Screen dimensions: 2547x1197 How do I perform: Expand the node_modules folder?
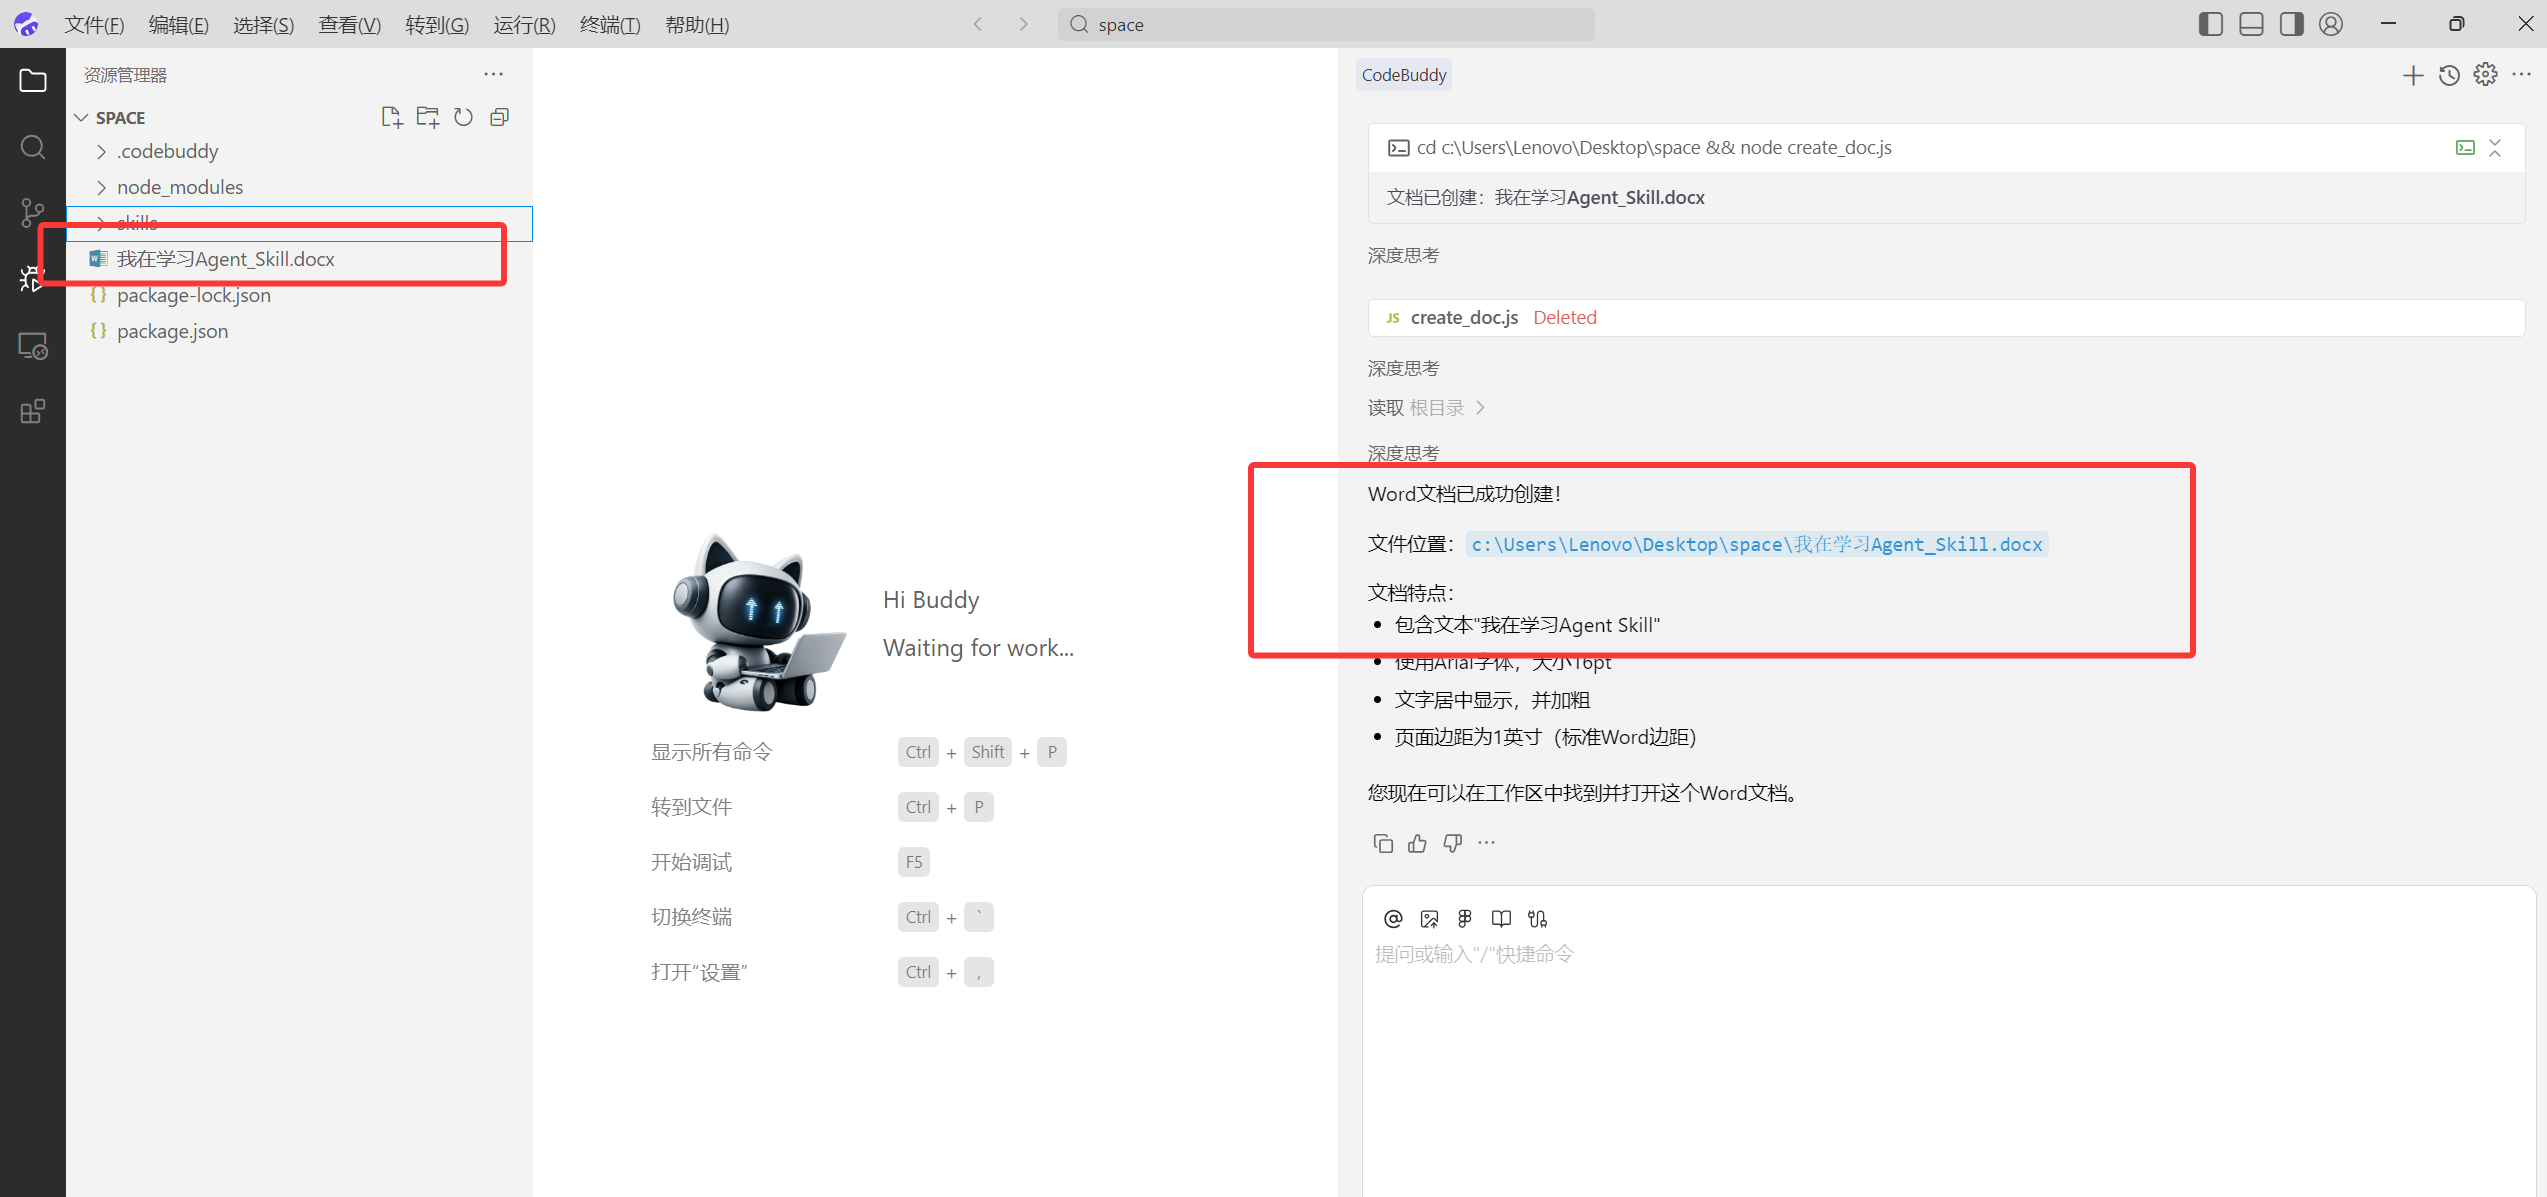tap(179, 187)
